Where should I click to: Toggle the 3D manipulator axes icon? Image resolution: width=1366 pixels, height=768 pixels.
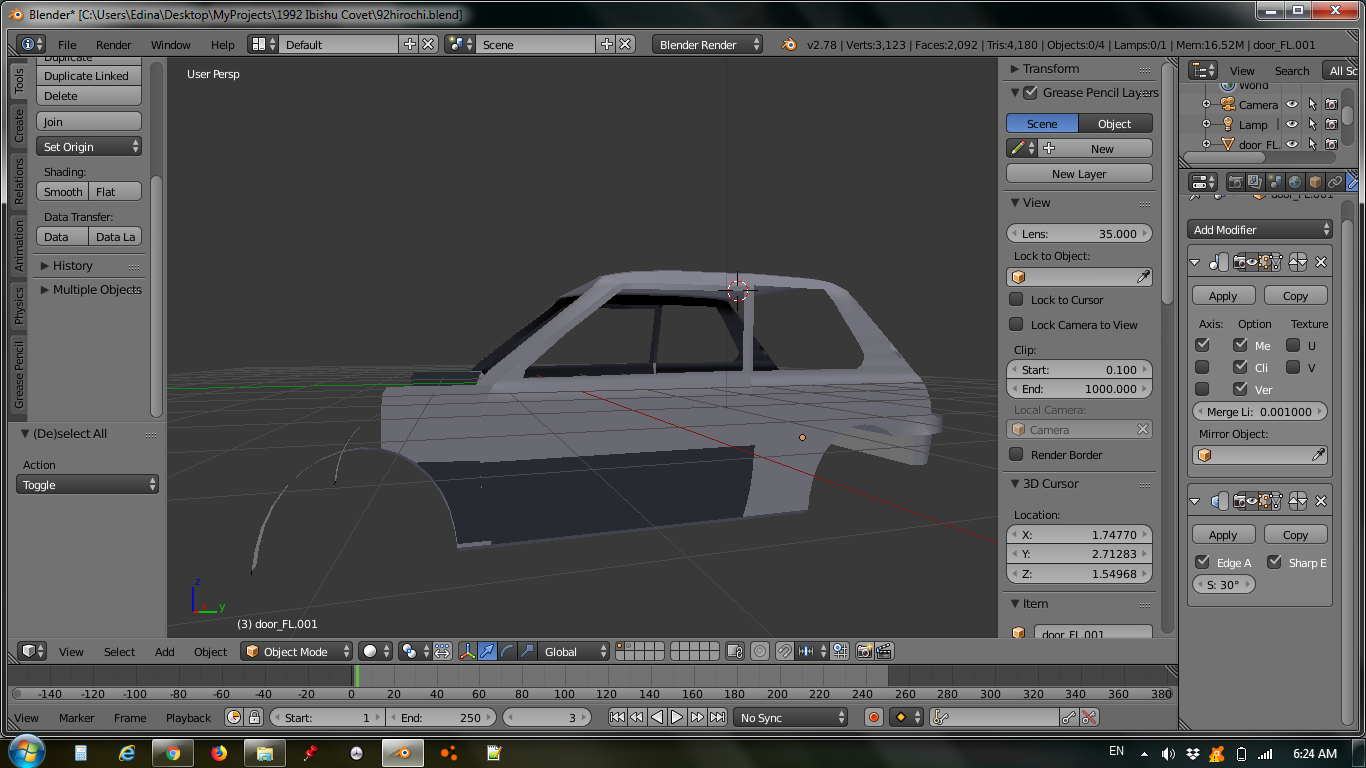467,651
